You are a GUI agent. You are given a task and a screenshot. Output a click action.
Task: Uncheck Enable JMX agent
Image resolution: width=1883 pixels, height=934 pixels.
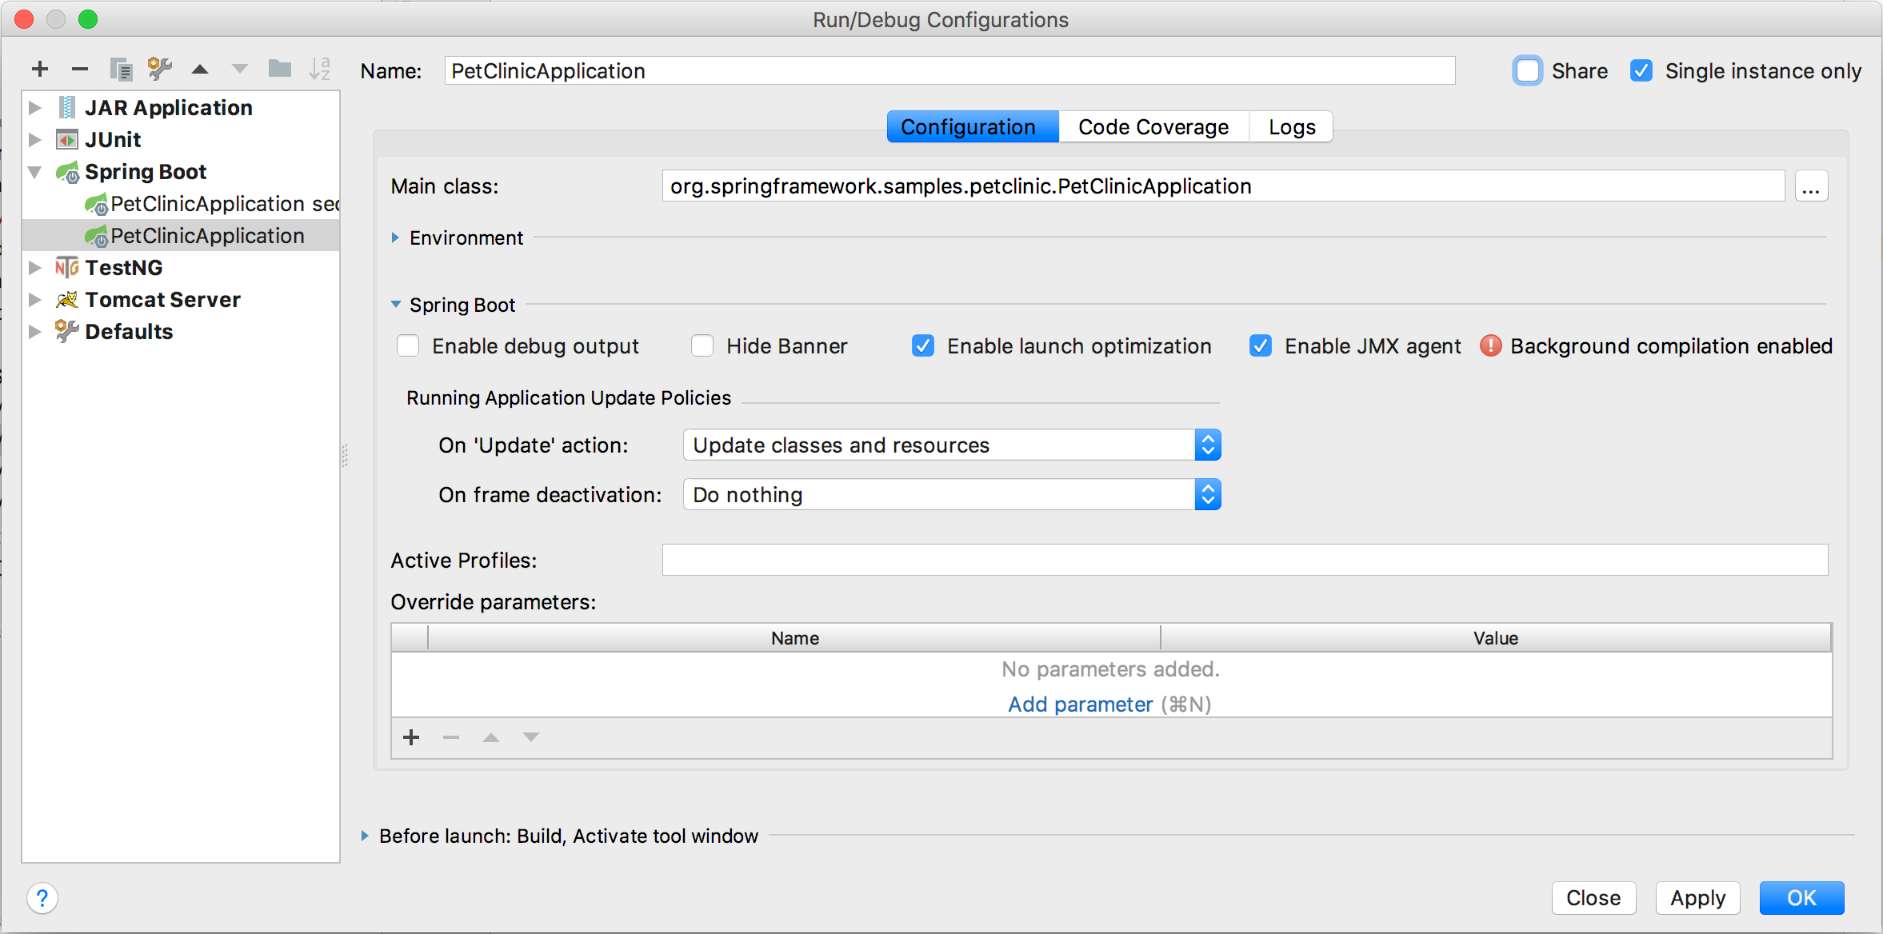[x=1262, y=346]
